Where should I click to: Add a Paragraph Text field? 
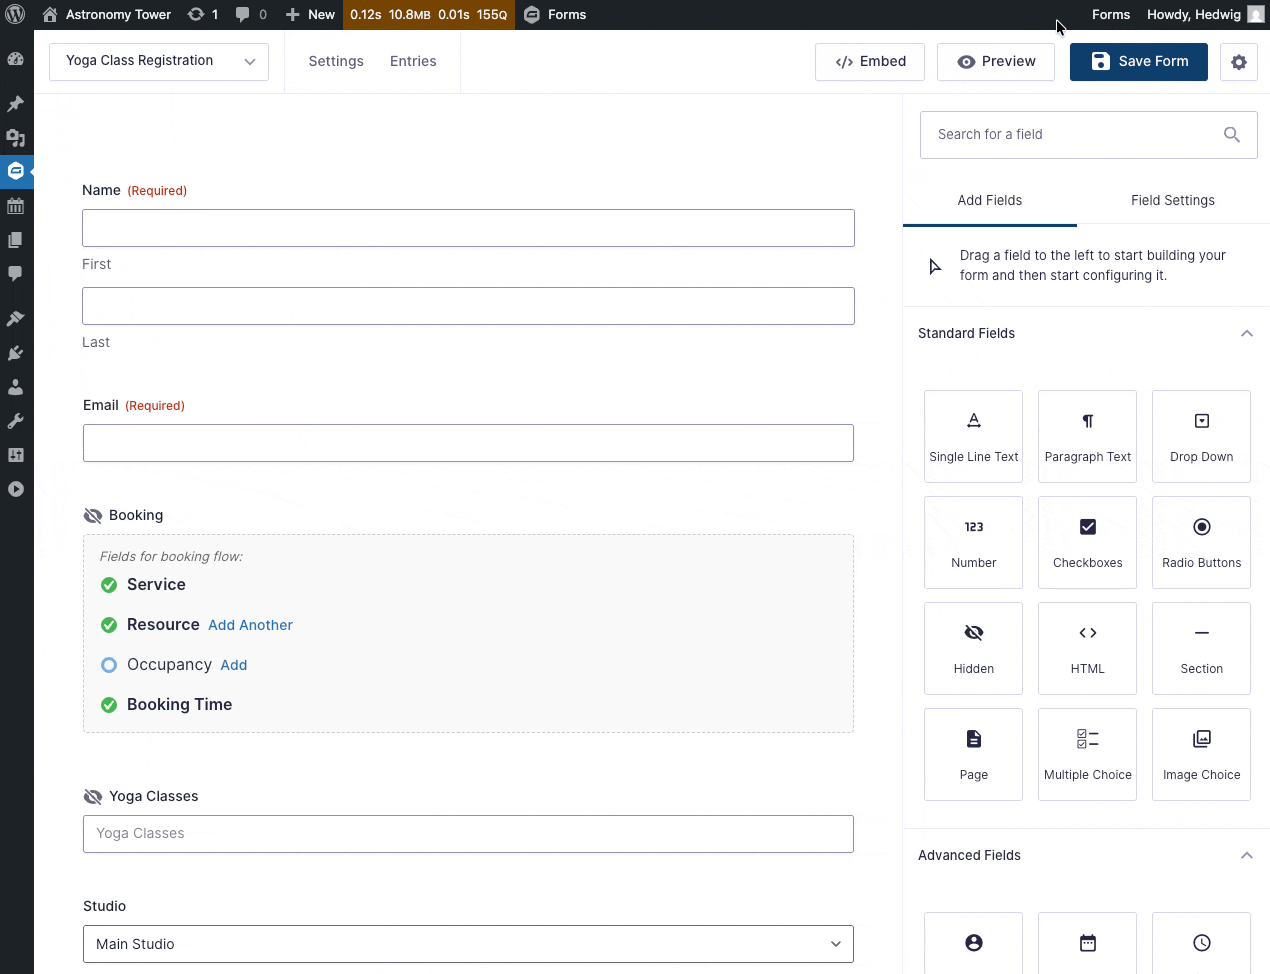click(1087, 436)
